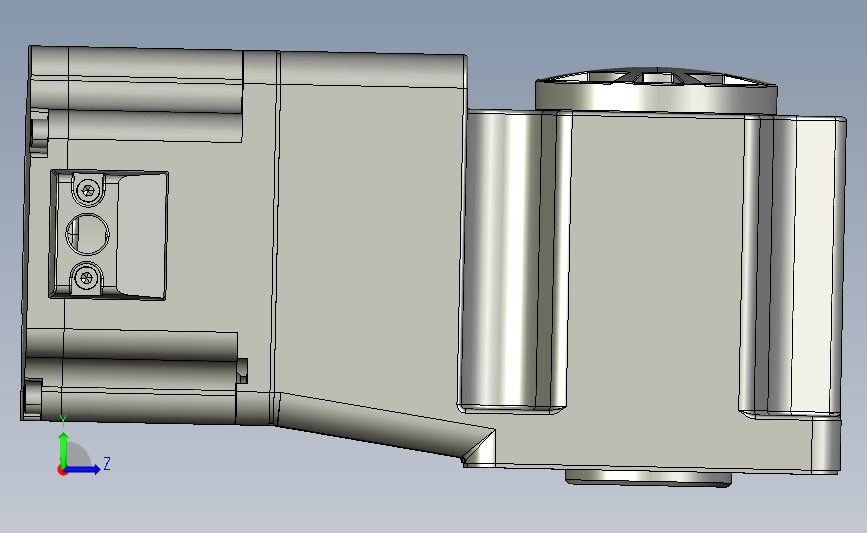Click the green Y axis arrow of triad
This screenshot has width=867, height=533.
point(64,449)
